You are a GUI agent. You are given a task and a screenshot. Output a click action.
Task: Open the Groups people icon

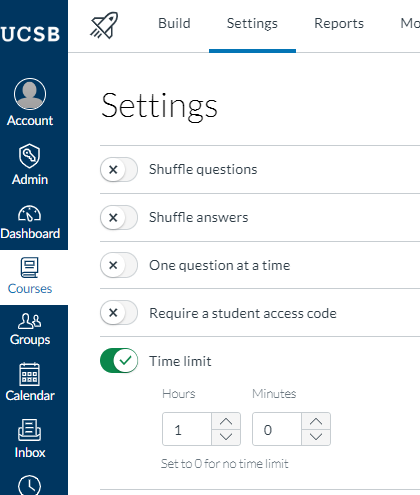30,321
